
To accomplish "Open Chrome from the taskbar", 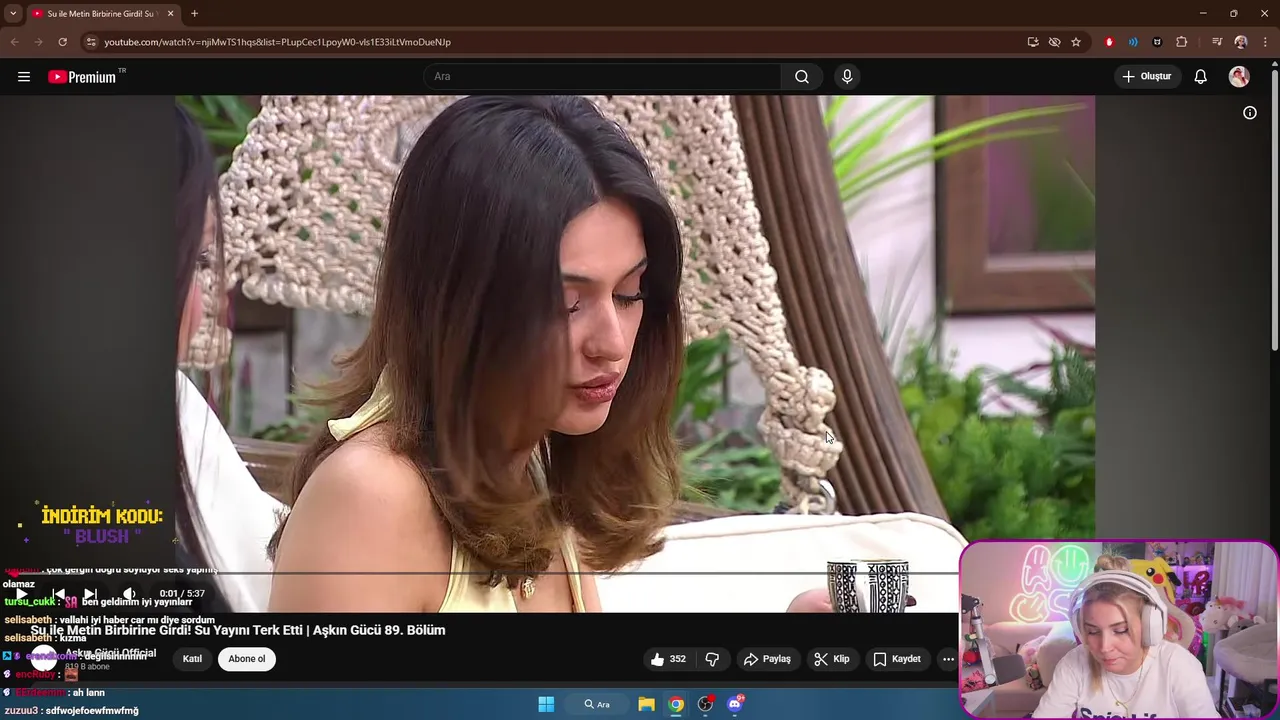I will 676,704.
